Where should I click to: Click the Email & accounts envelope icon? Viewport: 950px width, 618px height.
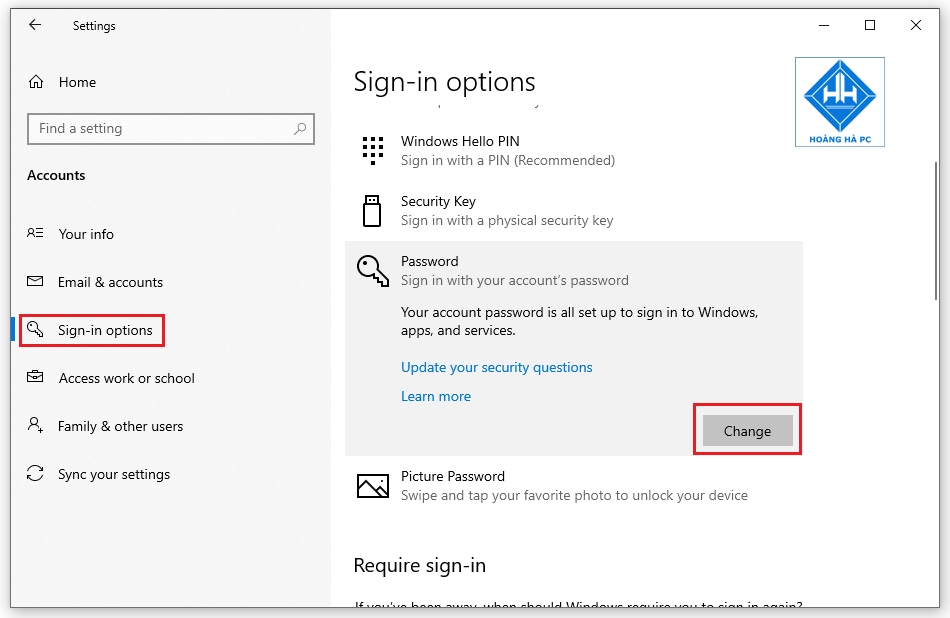[35, 281]
